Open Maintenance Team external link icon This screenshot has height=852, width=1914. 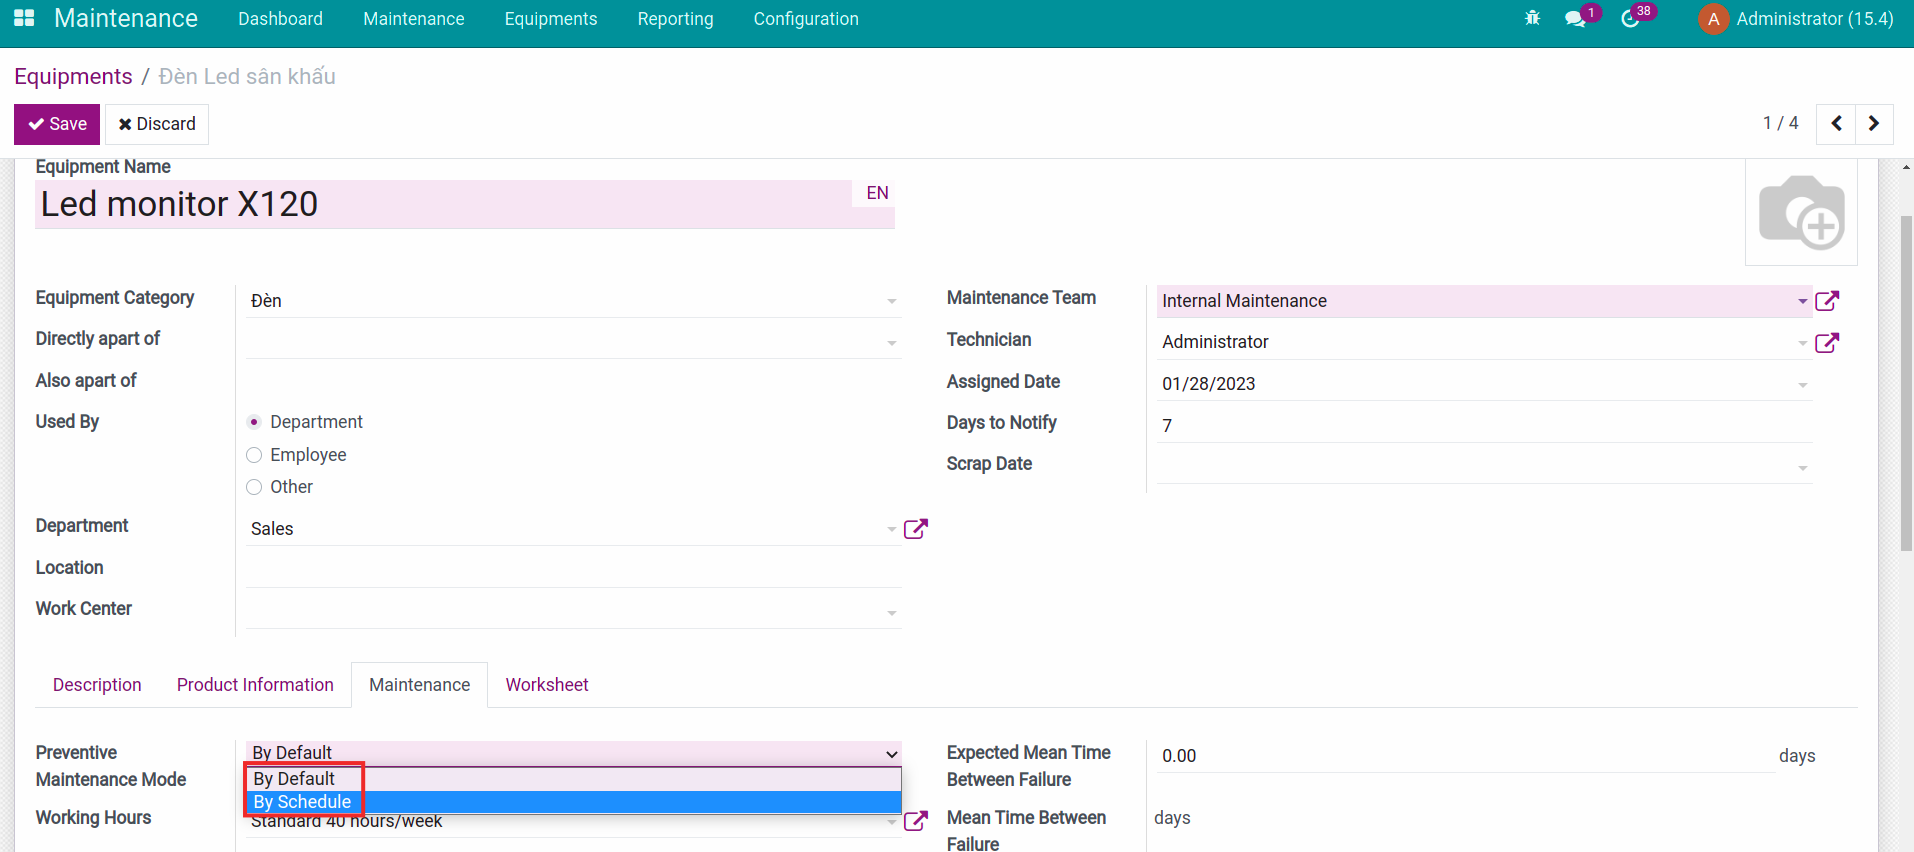point(1827,301)
